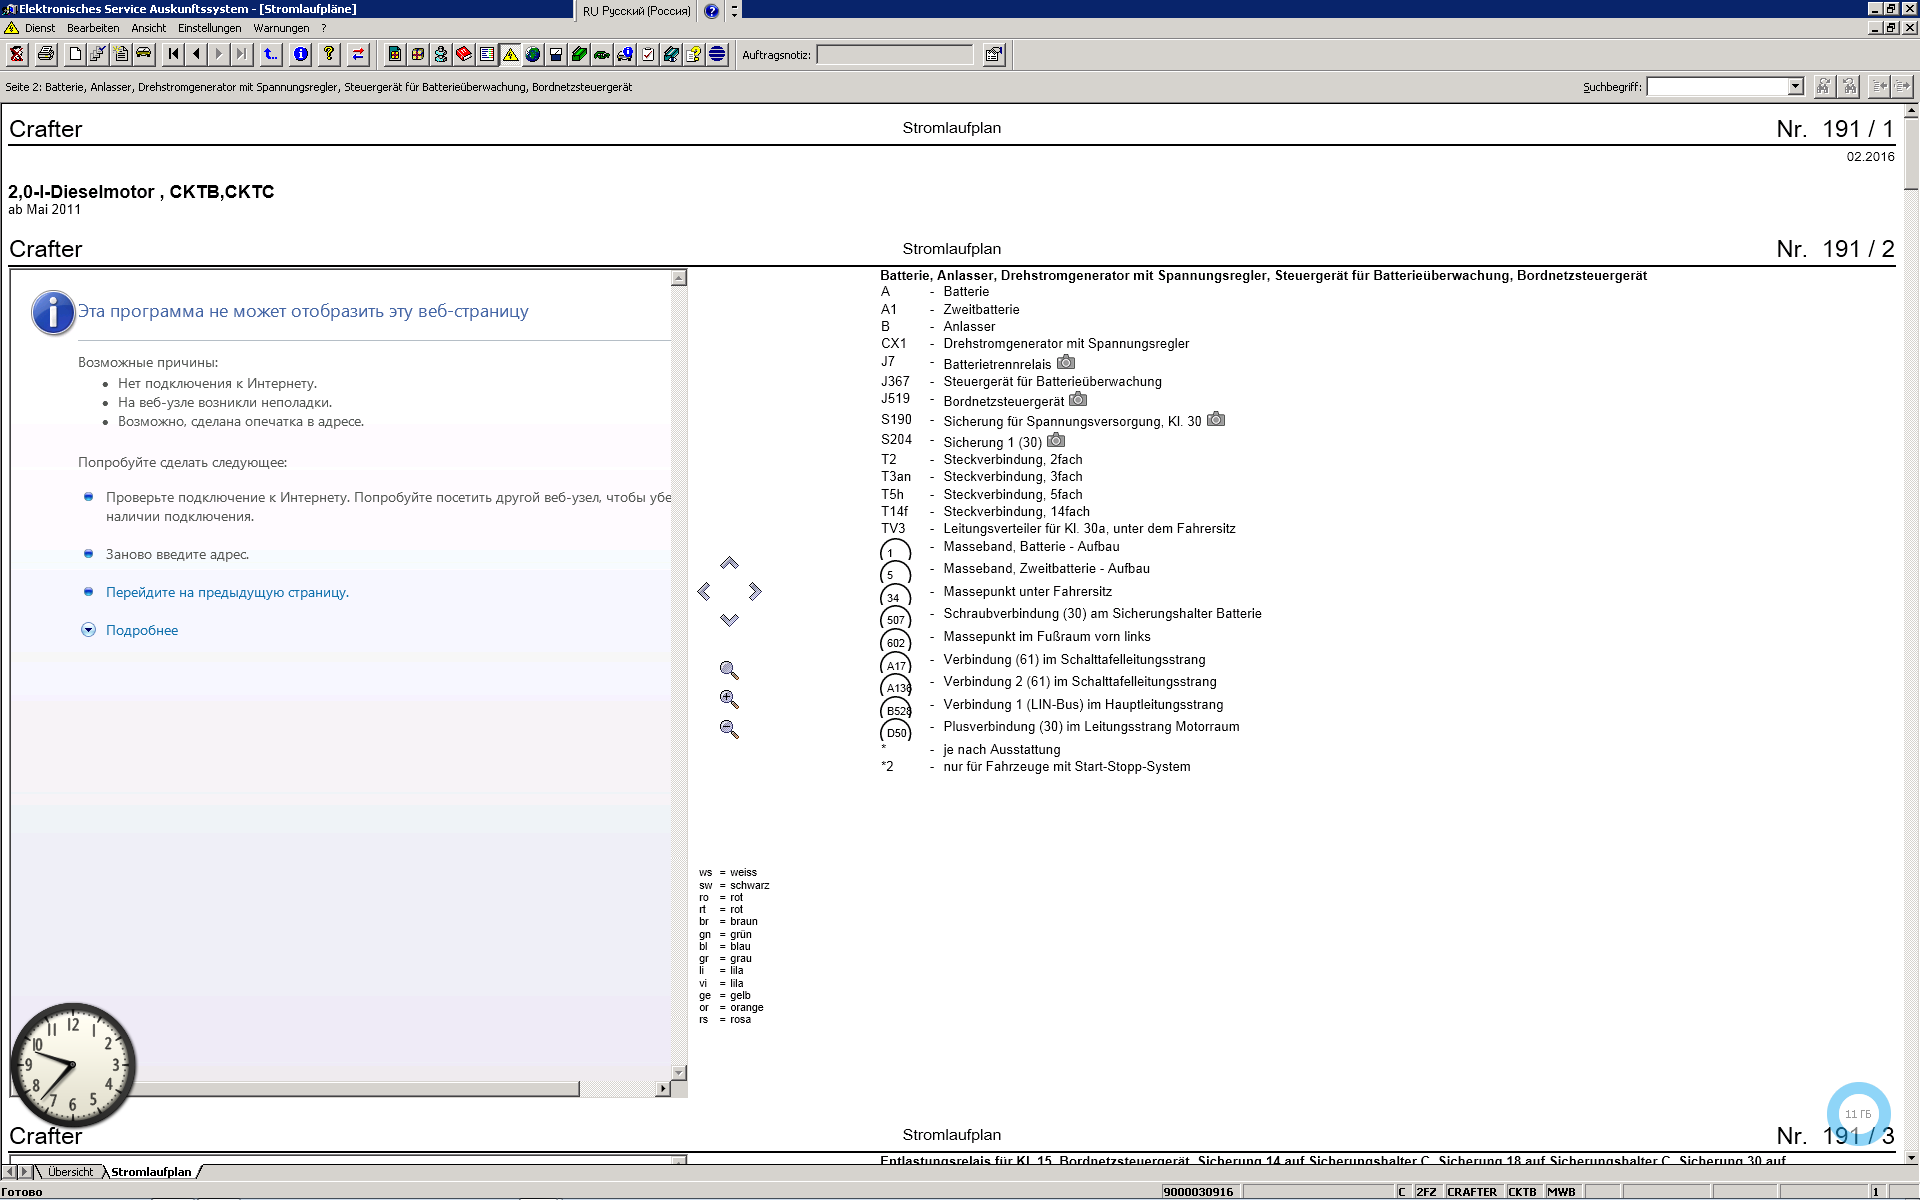Screen dimensions: 1920x1200
Task: Click the main window's vertical scrollbar down arrow
Action: click(x=1911, y=1157)
